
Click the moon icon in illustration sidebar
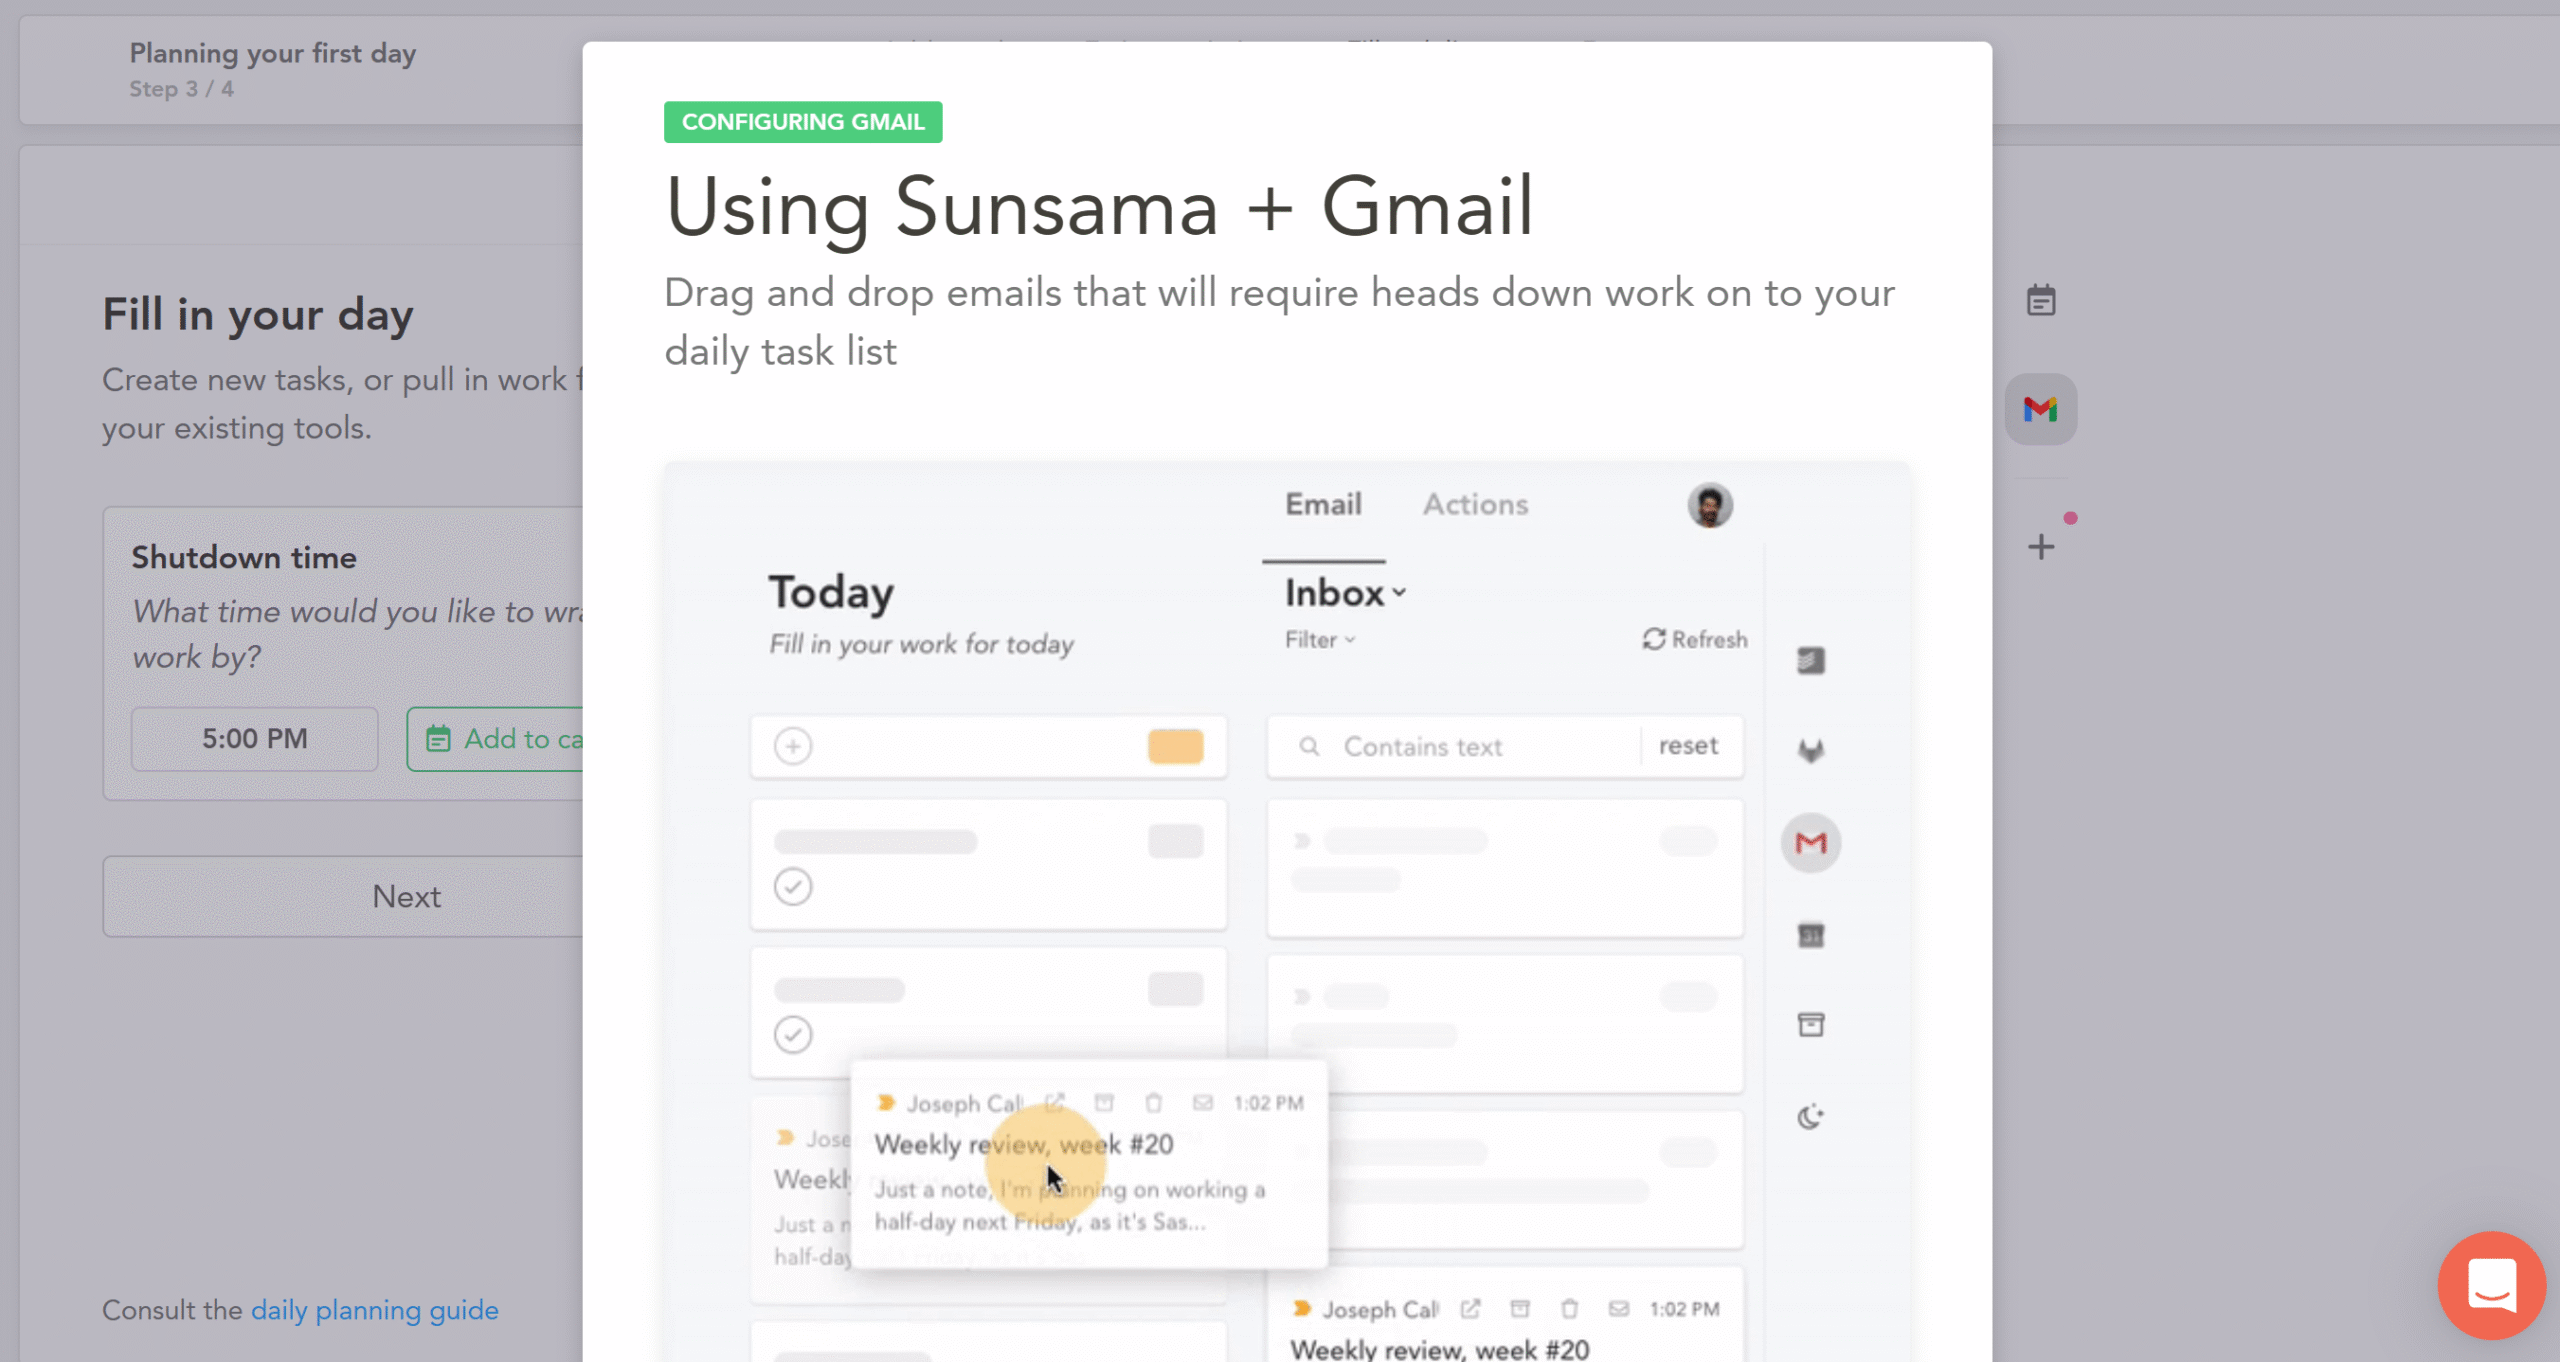(x=1811, y=1116)
